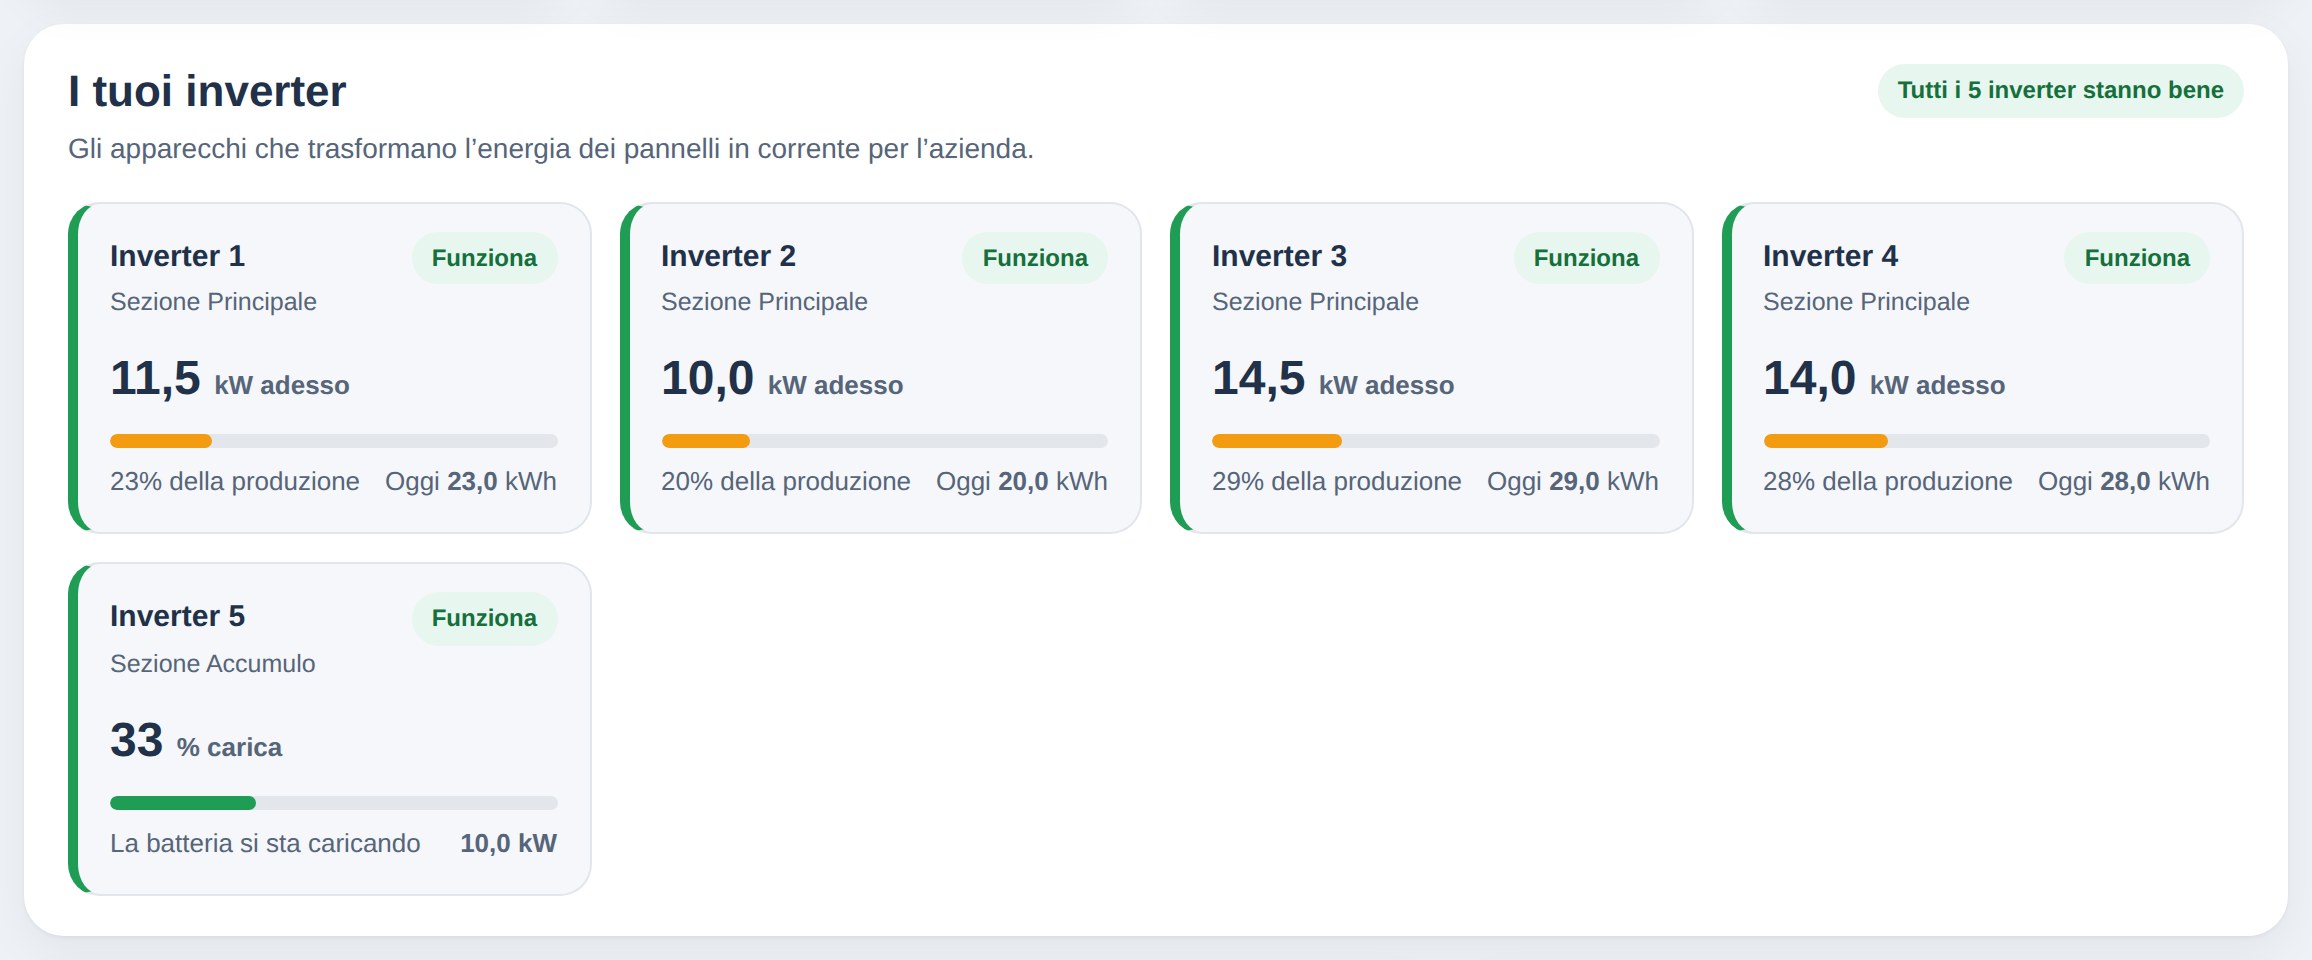Select '20% della produzione' text
2312x960 pixels.
786,481
